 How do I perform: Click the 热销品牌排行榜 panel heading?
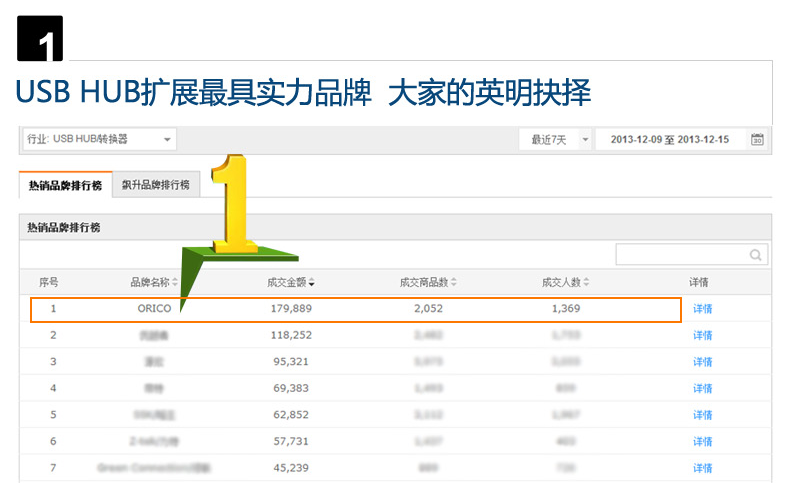tap(64, 228)
